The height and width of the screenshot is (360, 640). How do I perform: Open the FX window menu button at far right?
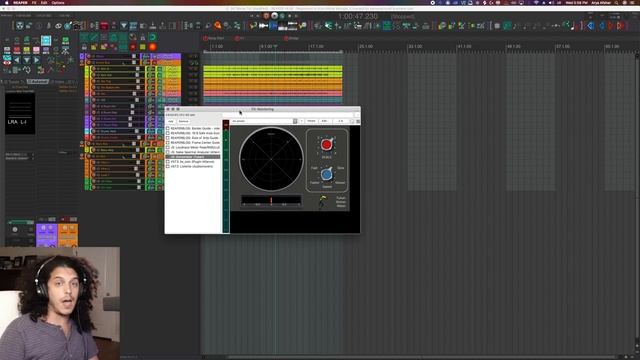click(x=358, y=121)
